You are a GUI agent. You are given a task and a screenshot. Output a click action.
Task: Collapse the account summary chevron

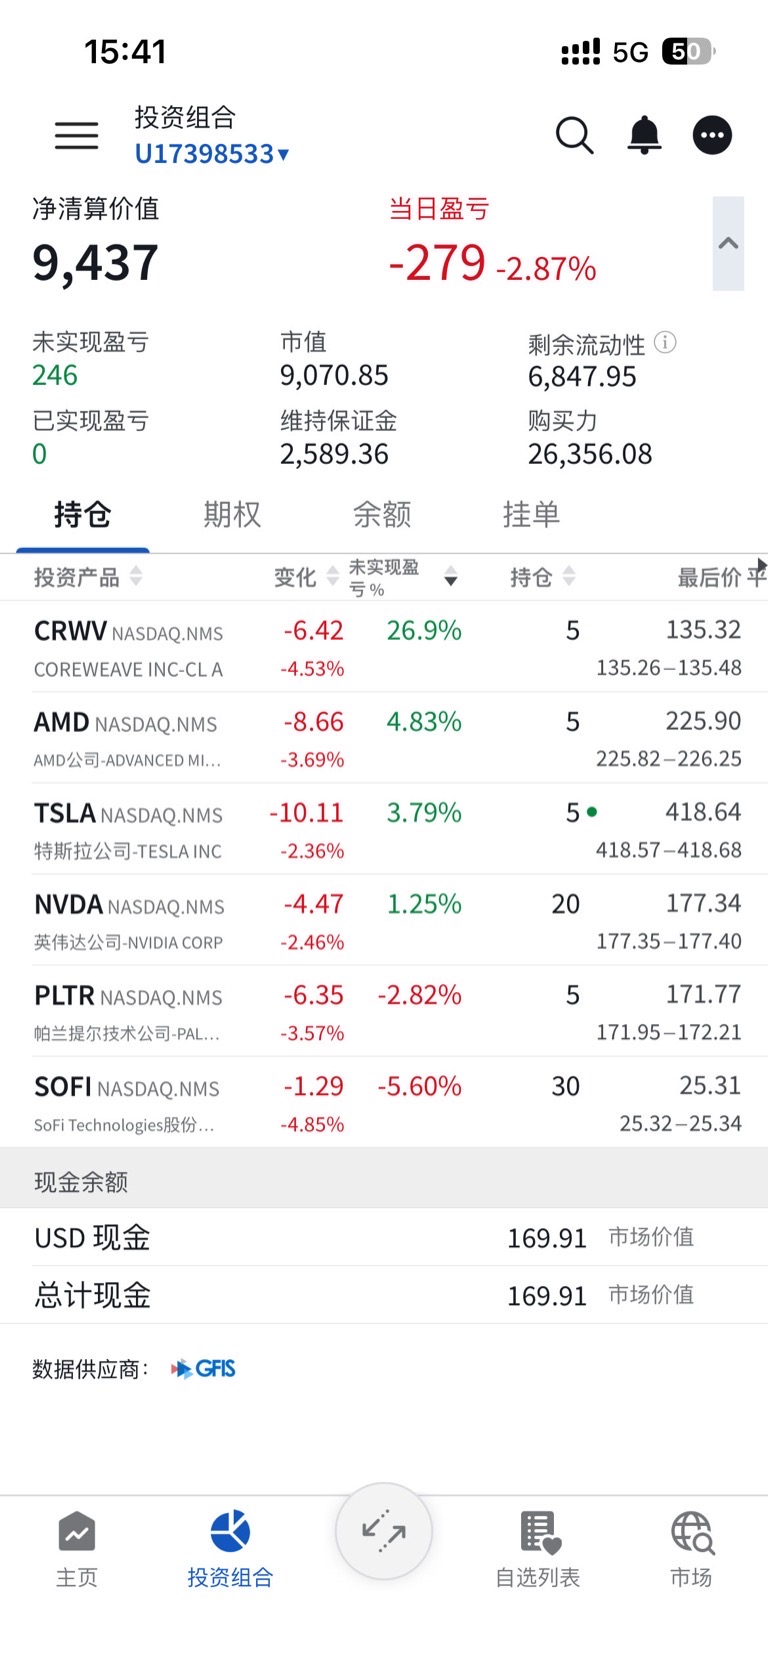728,243
